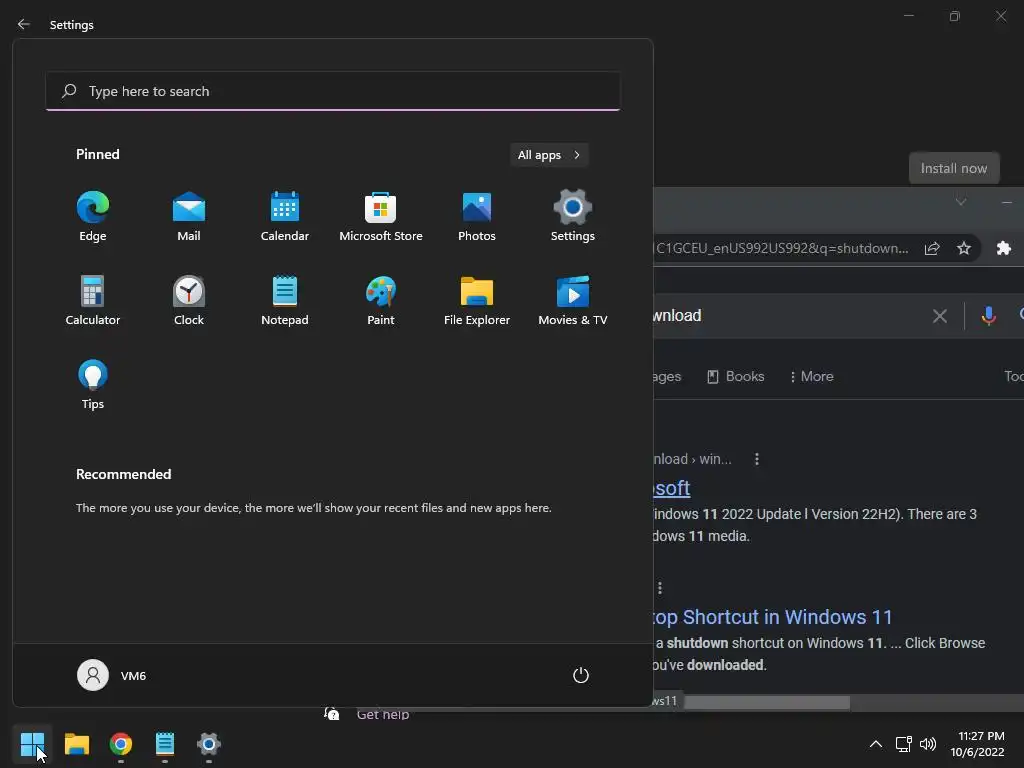Bookmark this page with the star icon

coord(964,248)
